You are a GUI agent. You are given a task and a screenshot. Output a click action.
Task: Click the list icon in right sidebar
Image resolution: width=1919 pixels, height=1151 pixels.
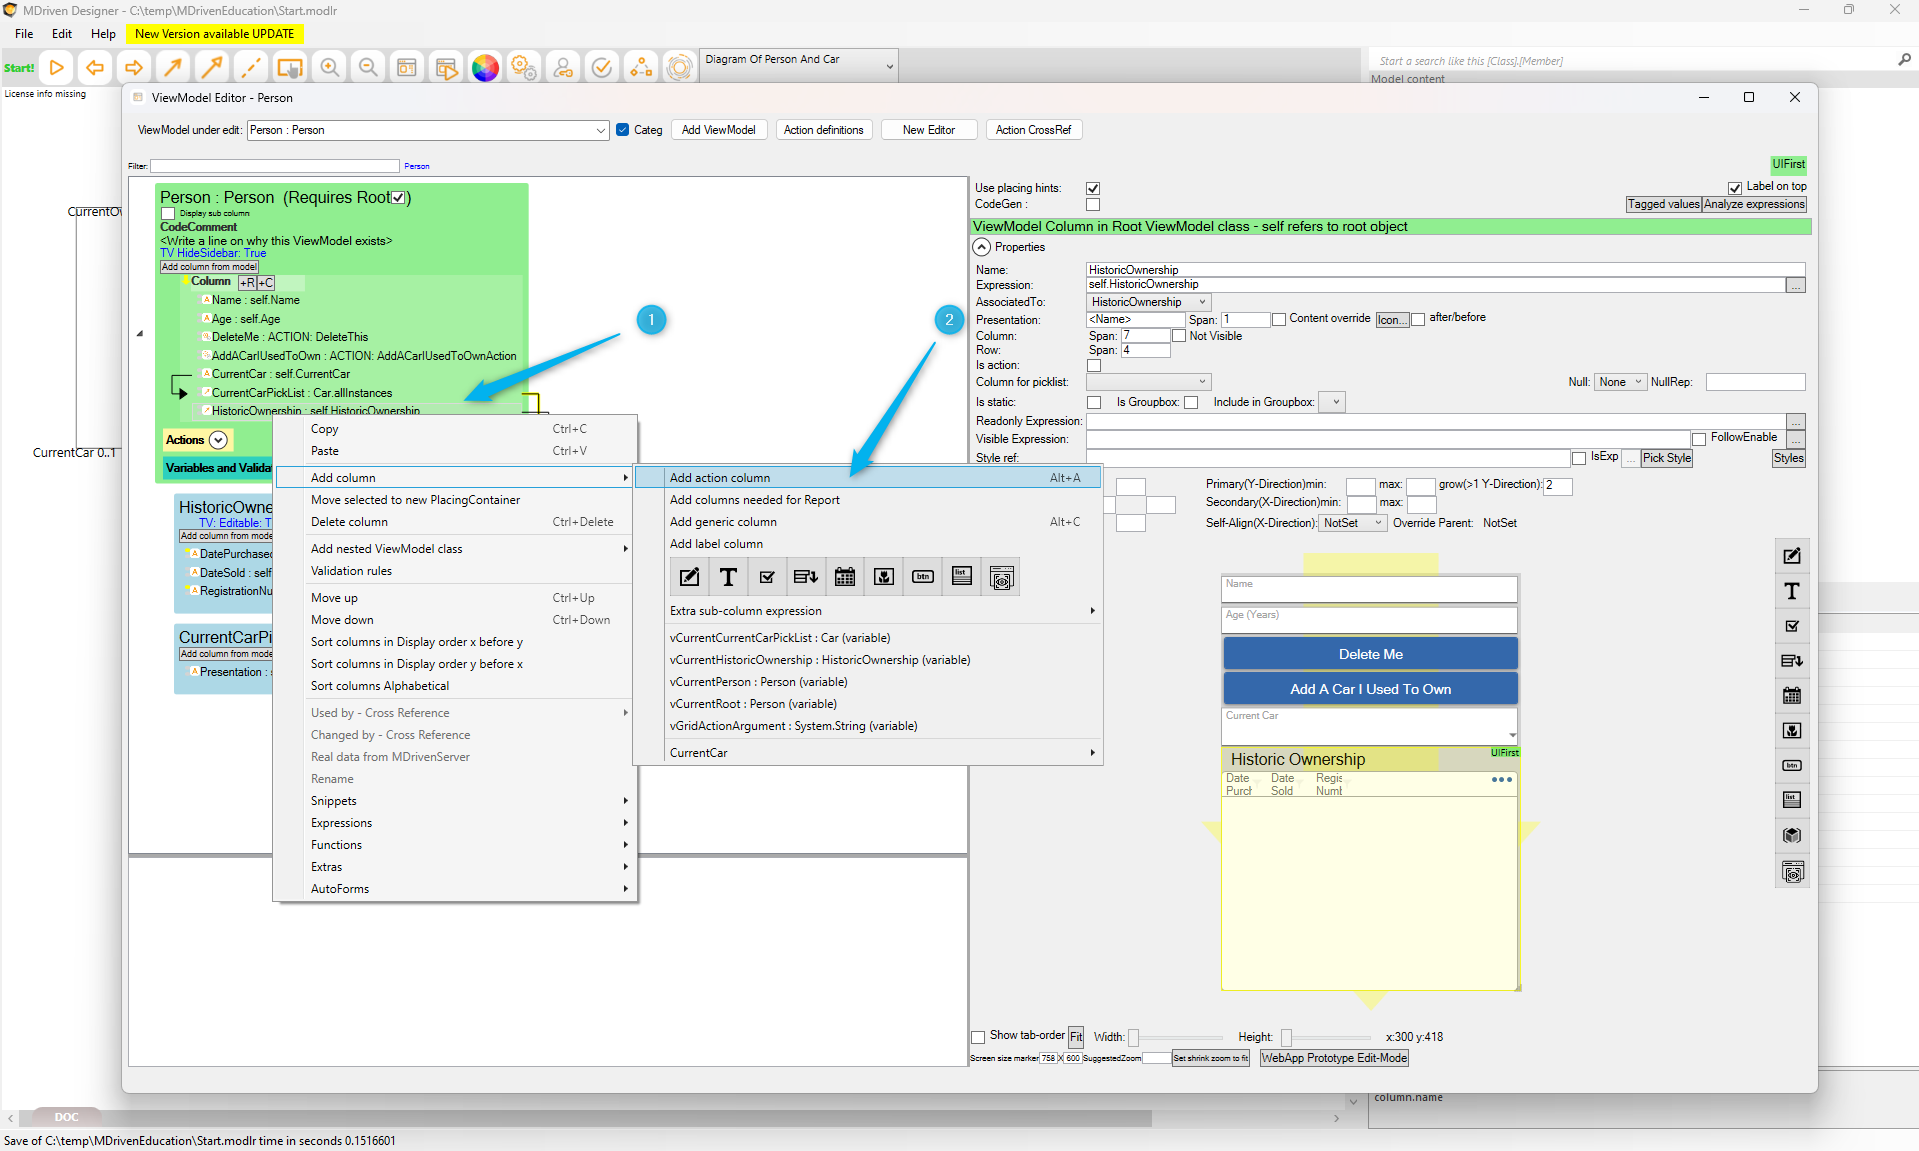click(1791, 800)
